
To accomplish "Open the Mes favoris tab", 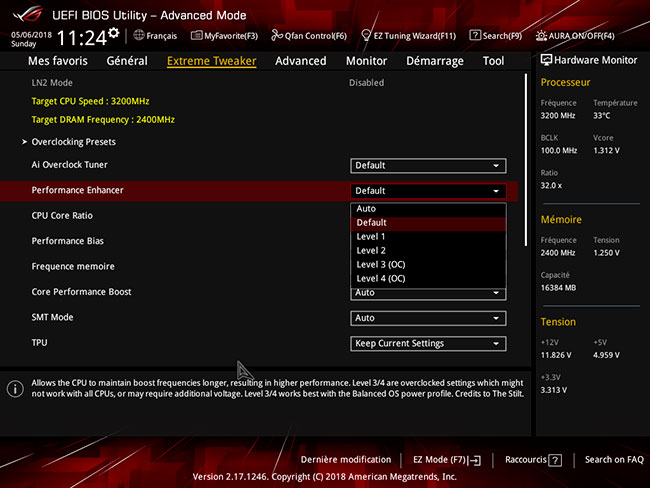I will tap(57, 61).
